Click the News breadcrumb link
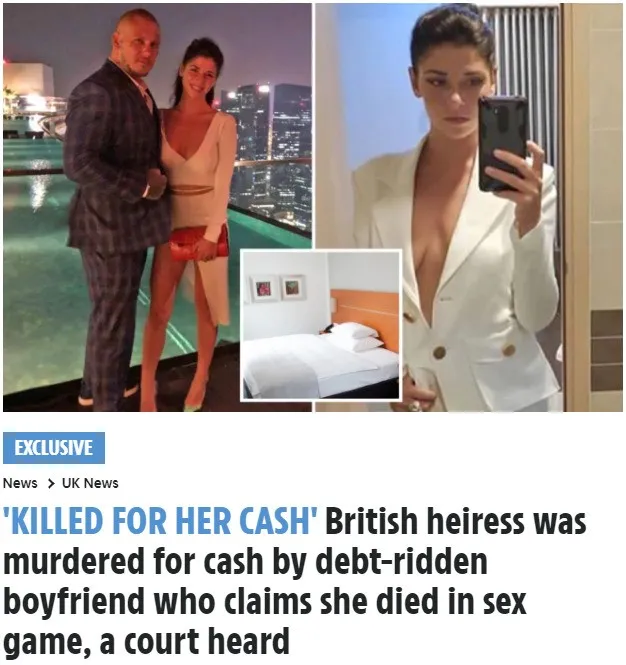Image resolution: width=626 pixels, height=665 pixels. [20, 483]
